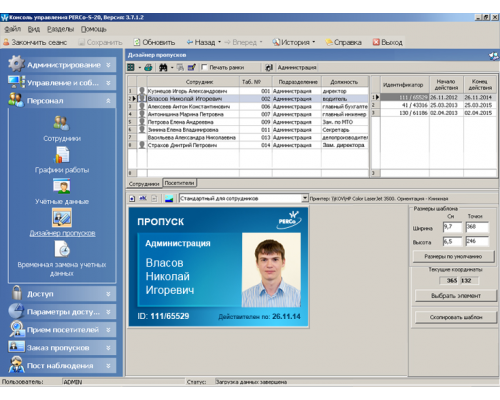Click the top-right icon in Дизайнер пропусков header
Image resolution: width=500 pixels, height=400 pixels.
493,56
